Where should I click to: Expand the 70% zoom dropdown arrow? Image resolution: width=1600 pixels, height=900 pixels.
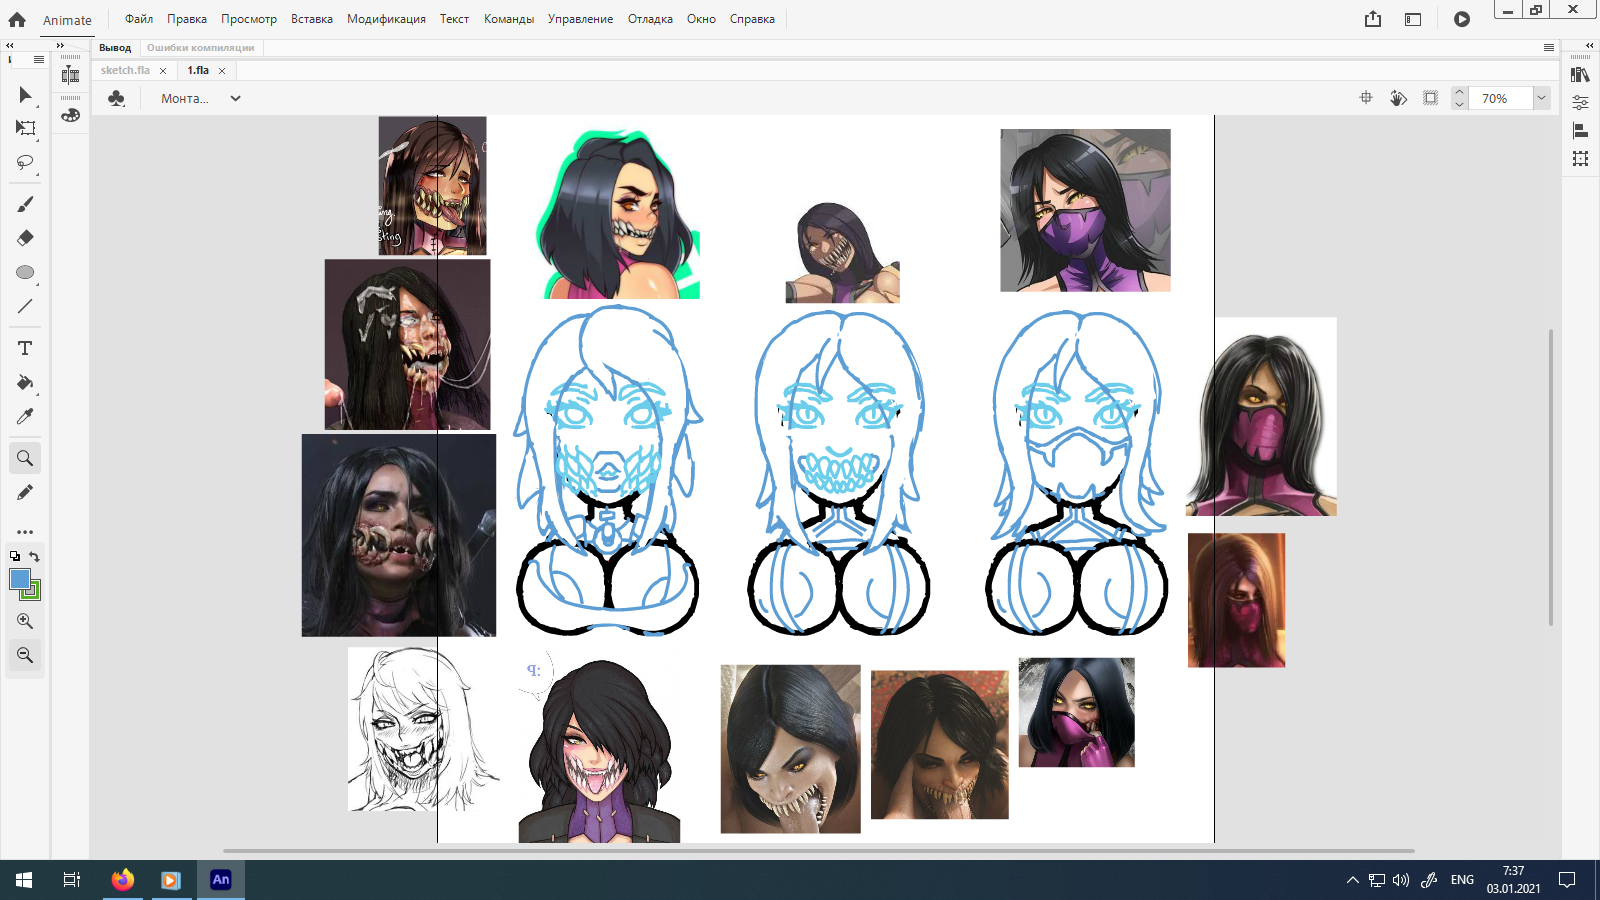click(1541, 98)
